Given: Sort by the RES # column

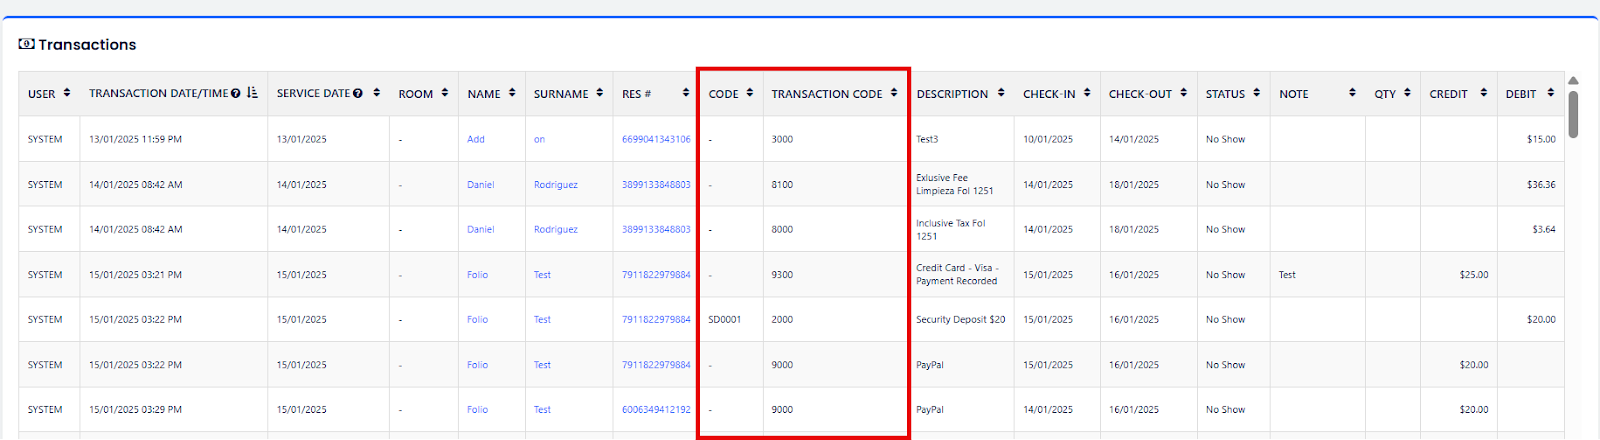Looking at the screenshot, I should click(686, 93).
